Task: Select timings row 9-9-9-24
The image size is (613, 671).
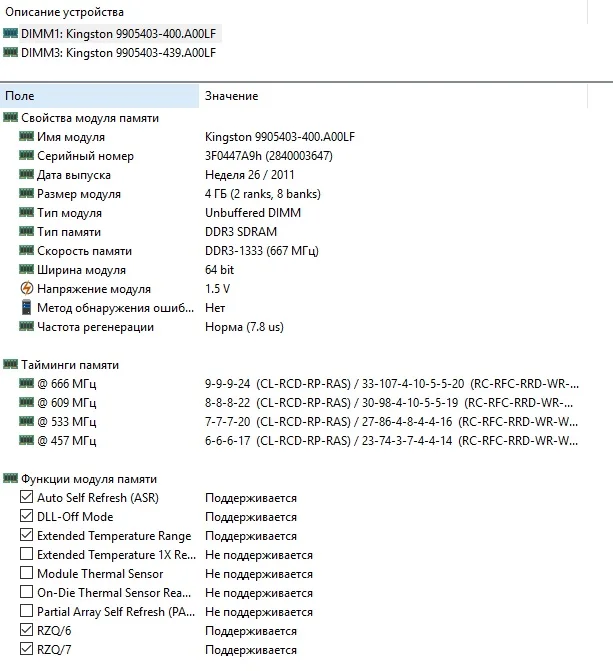Action: [392, 384]
